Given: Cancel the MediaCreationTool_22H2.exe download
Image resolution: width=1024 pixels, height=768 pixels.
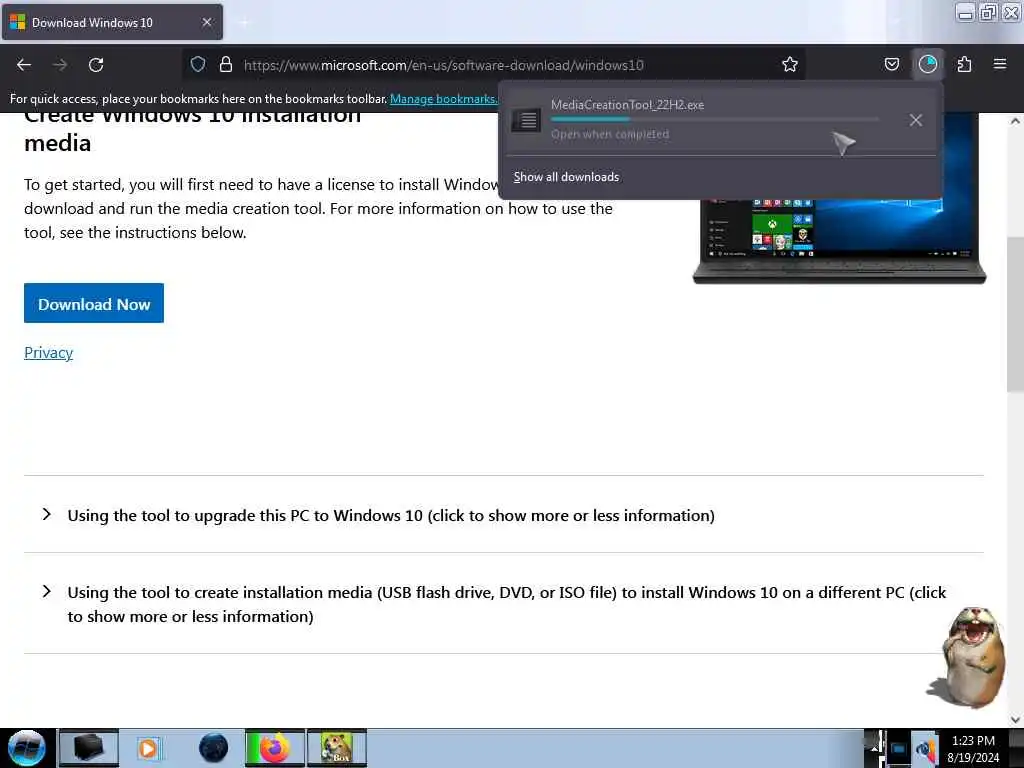Looking at the screenshot, I should point(916,120).
